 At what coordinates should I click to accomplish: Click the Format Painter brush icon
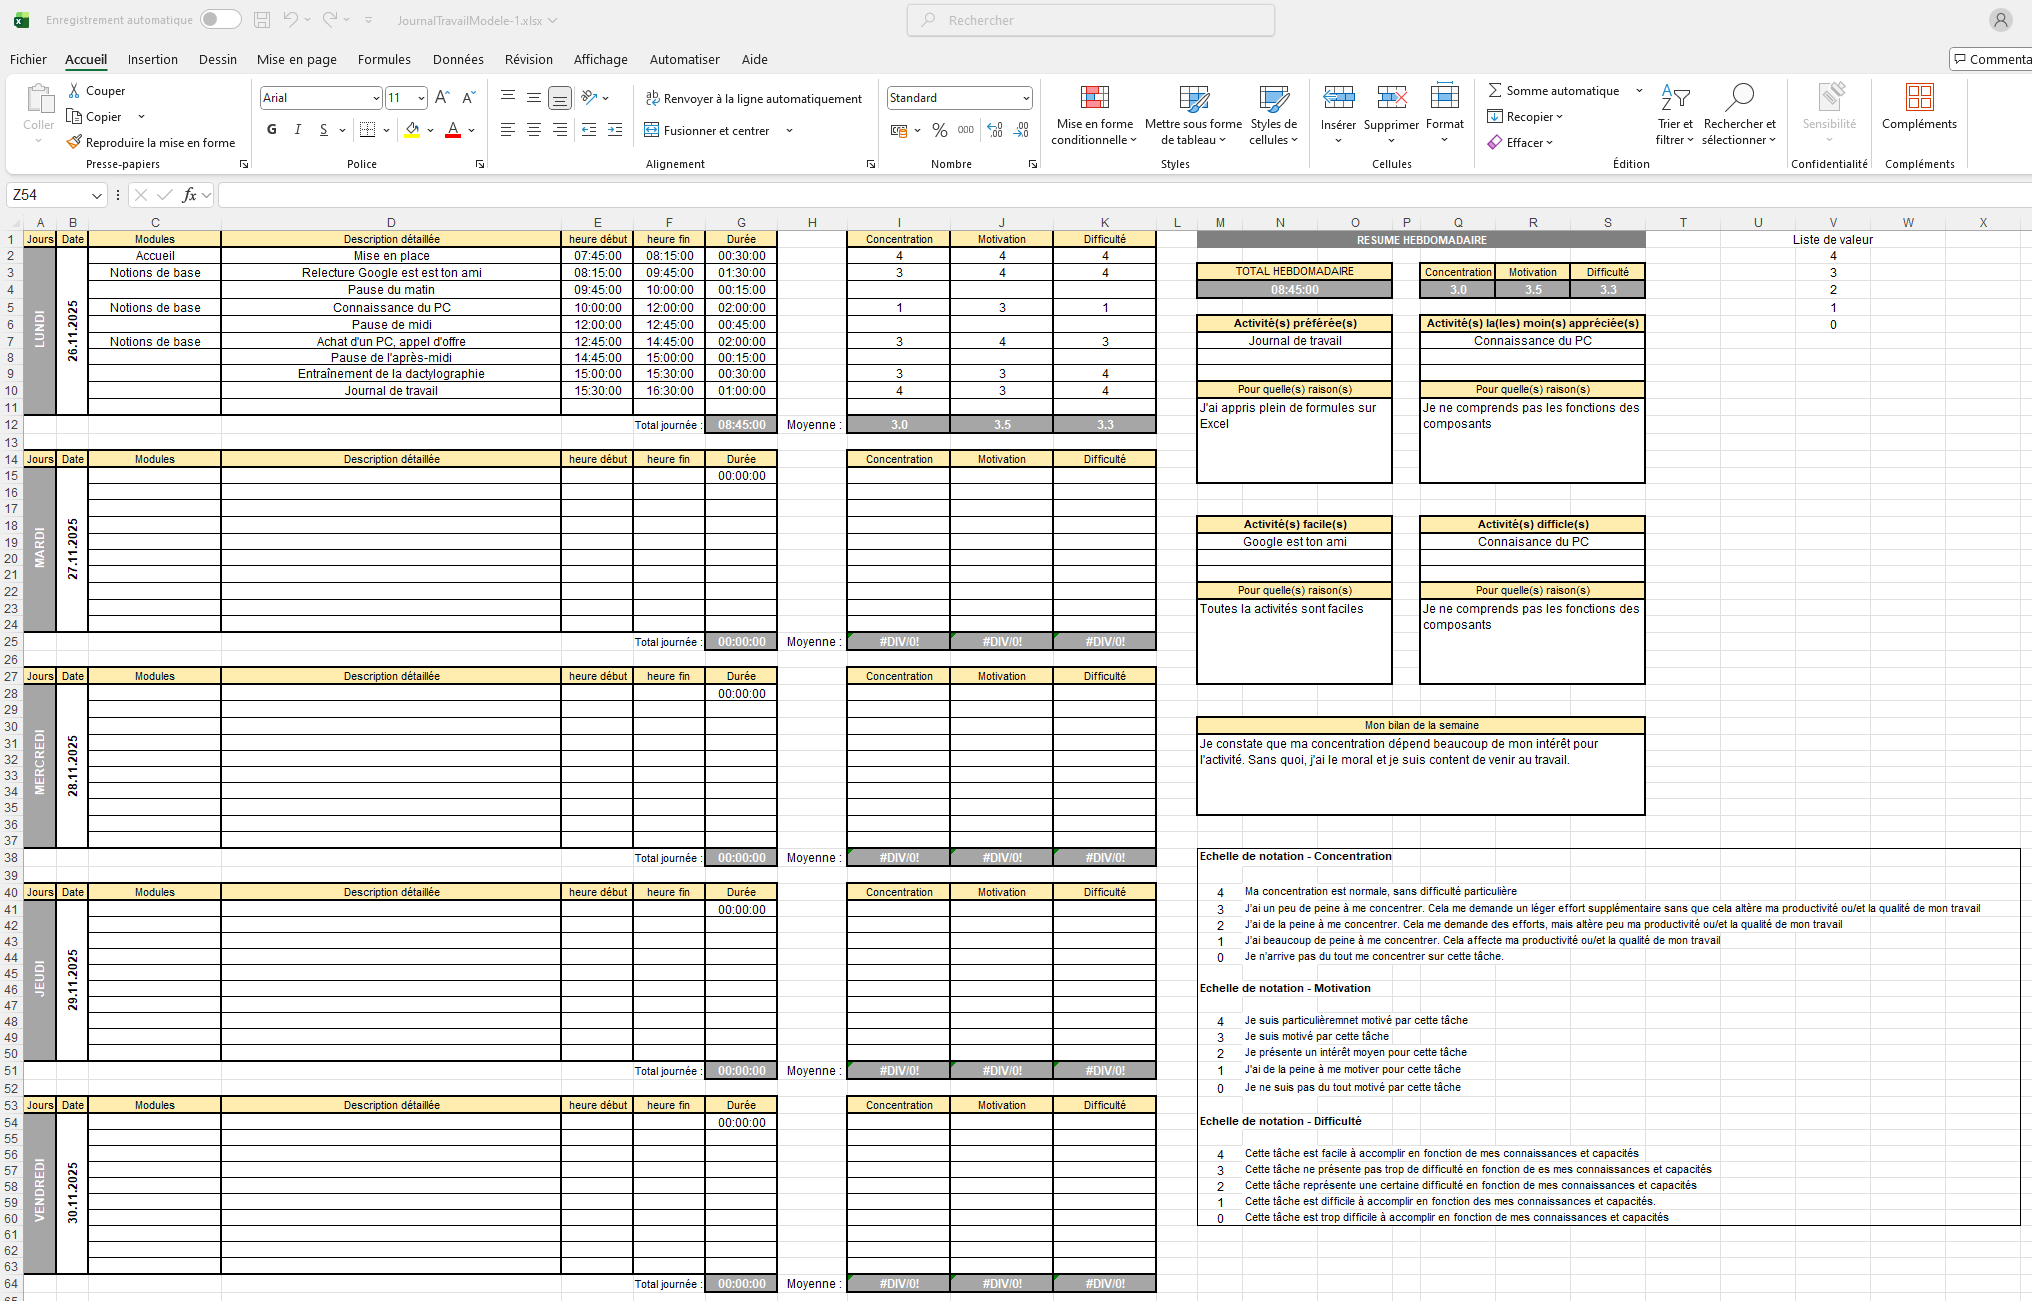74,142
